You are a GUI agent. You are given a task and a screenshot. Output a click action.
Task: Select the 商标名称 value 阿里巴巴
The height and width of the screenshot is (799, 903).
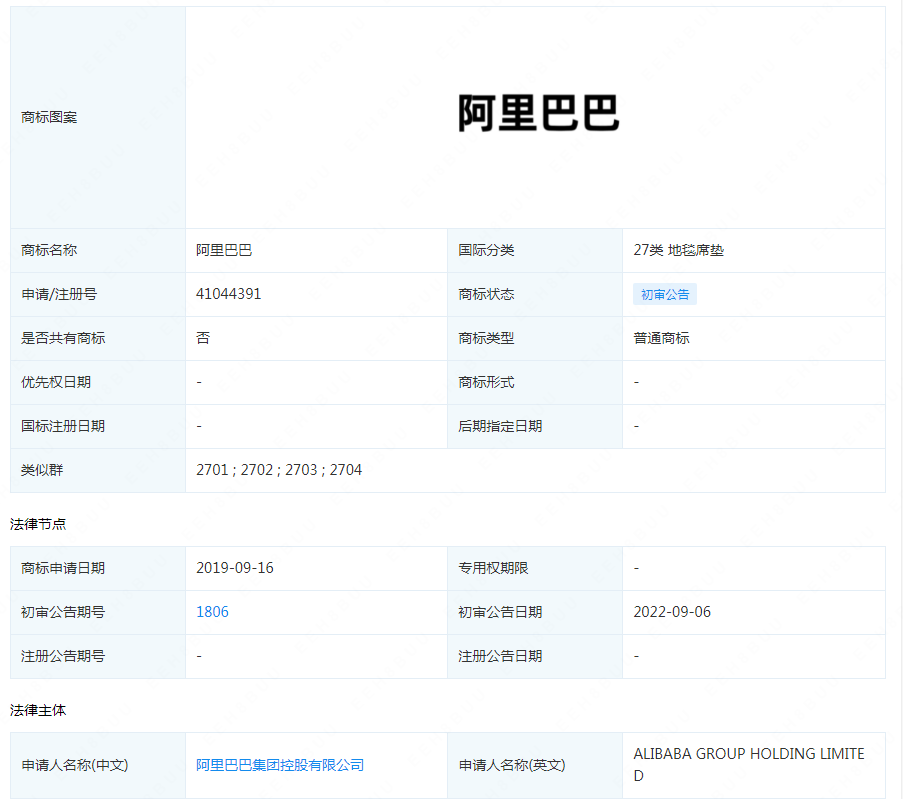pyautogui.click(x=224, y=250)
